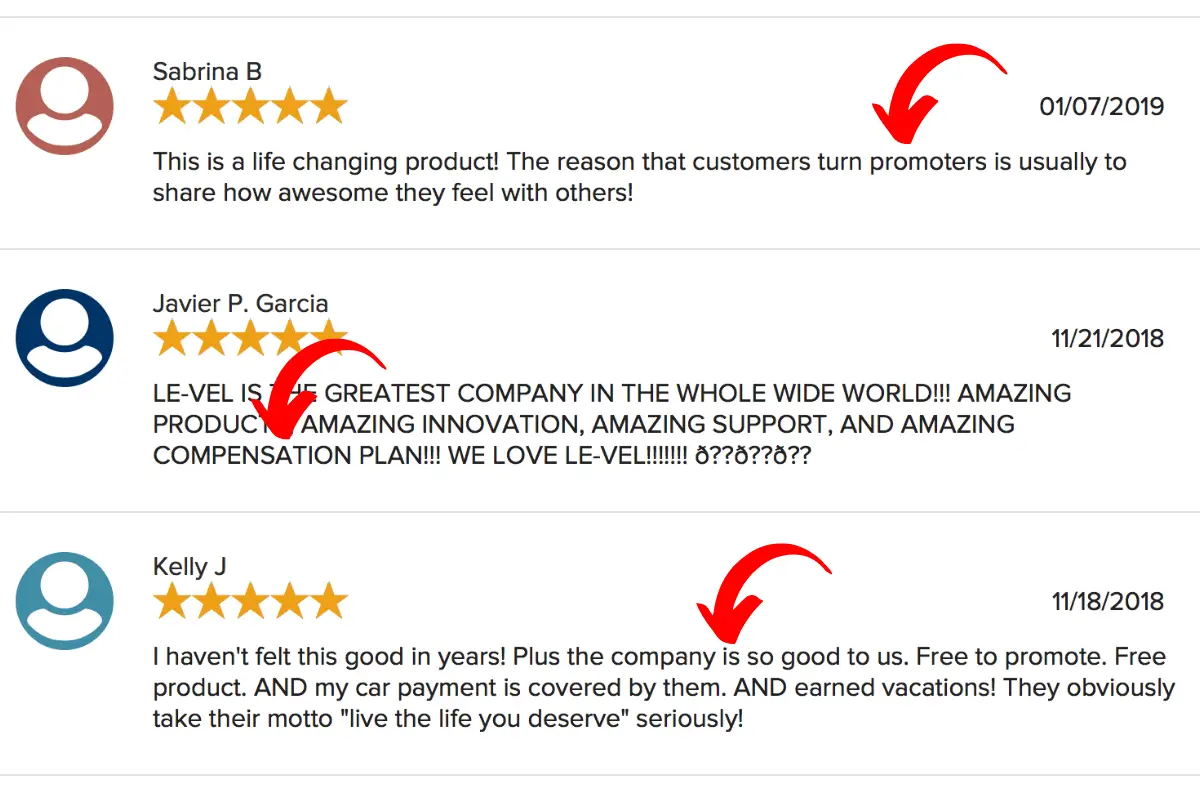This screenshot has height=800, width=1200.
Task: Click Kelly J's teal avatar icon
Action: coord(65,601)
